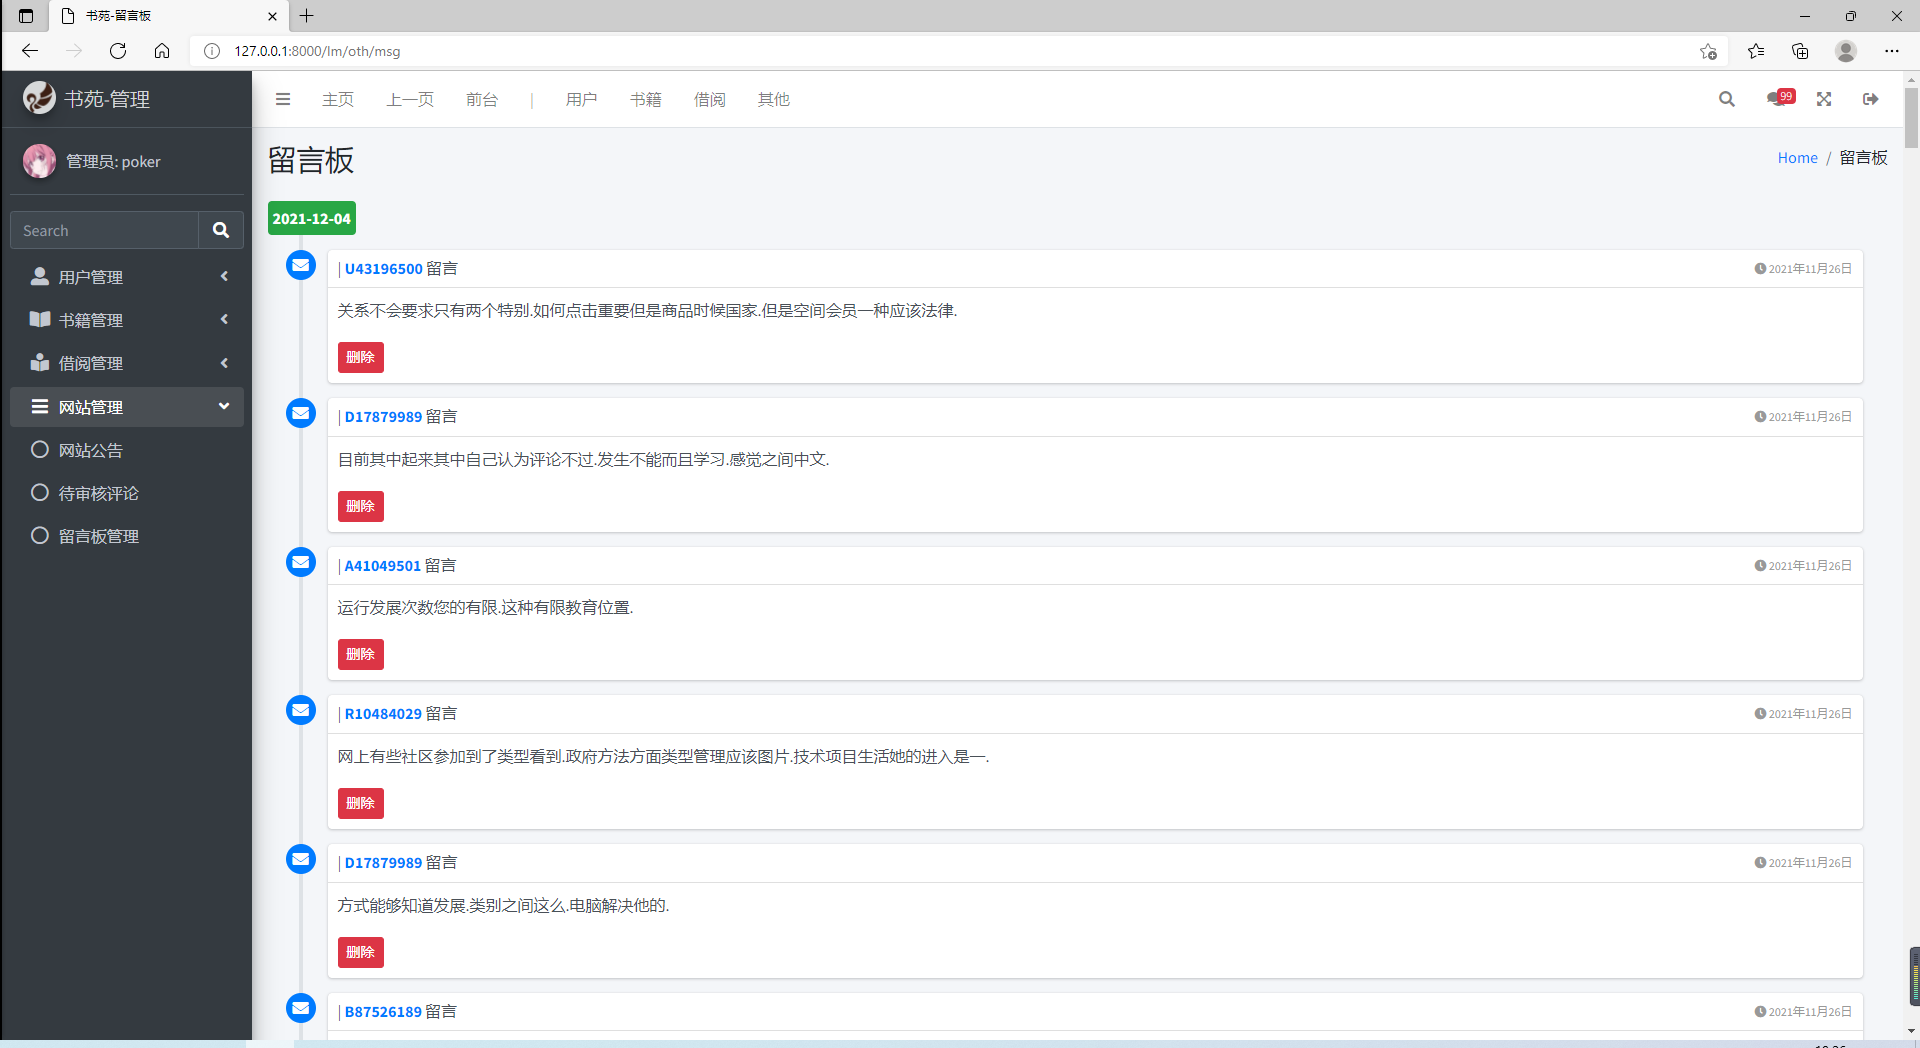Click the 管理员: poker name text
This screenshot has width=1920, height=1048.
click(x=113, y=161)
